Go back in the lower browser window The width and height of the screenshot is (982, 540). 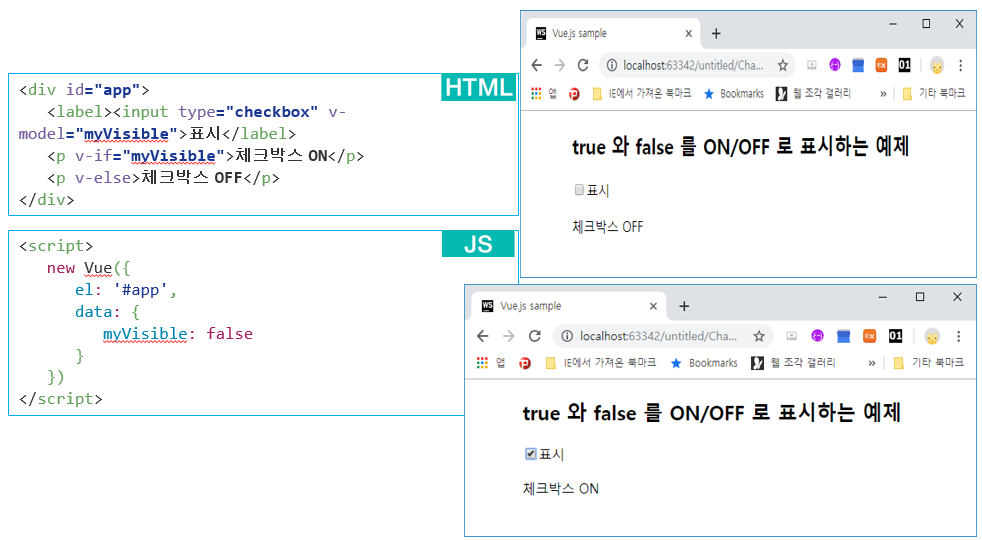[482, 336]
